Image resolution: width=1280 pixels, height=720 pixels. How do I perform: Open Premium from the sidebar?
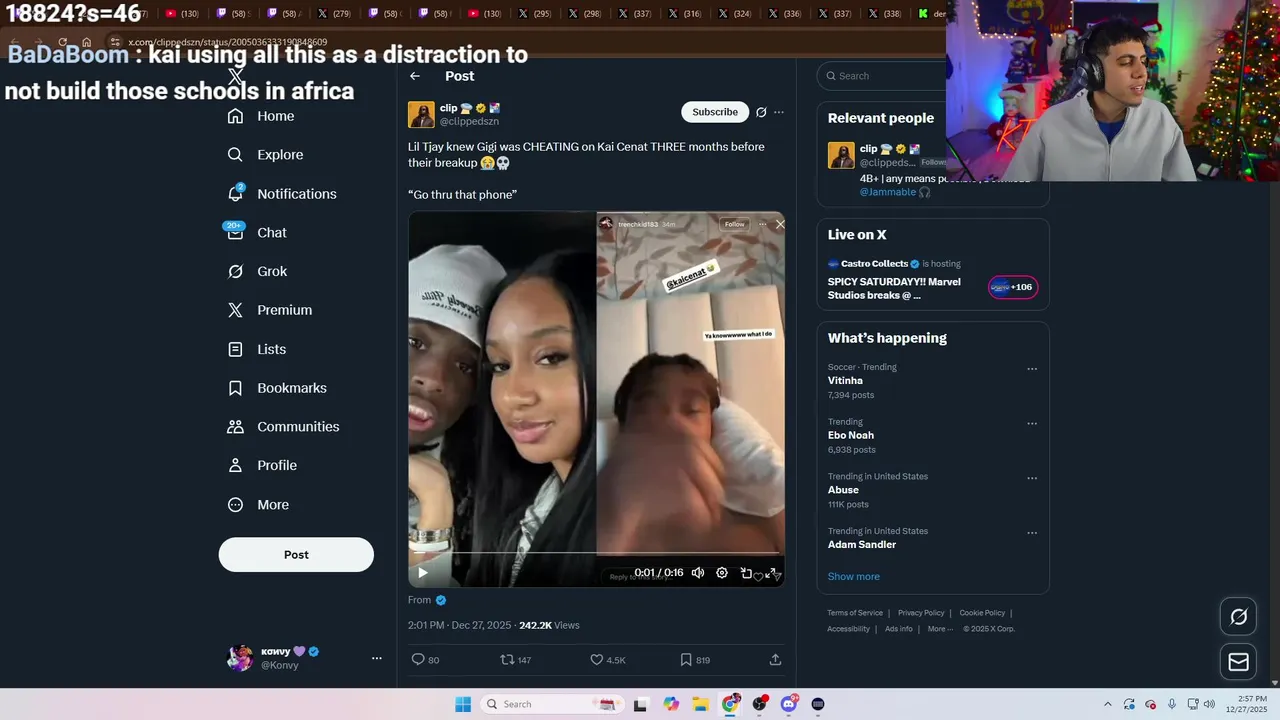click(270, 310)
